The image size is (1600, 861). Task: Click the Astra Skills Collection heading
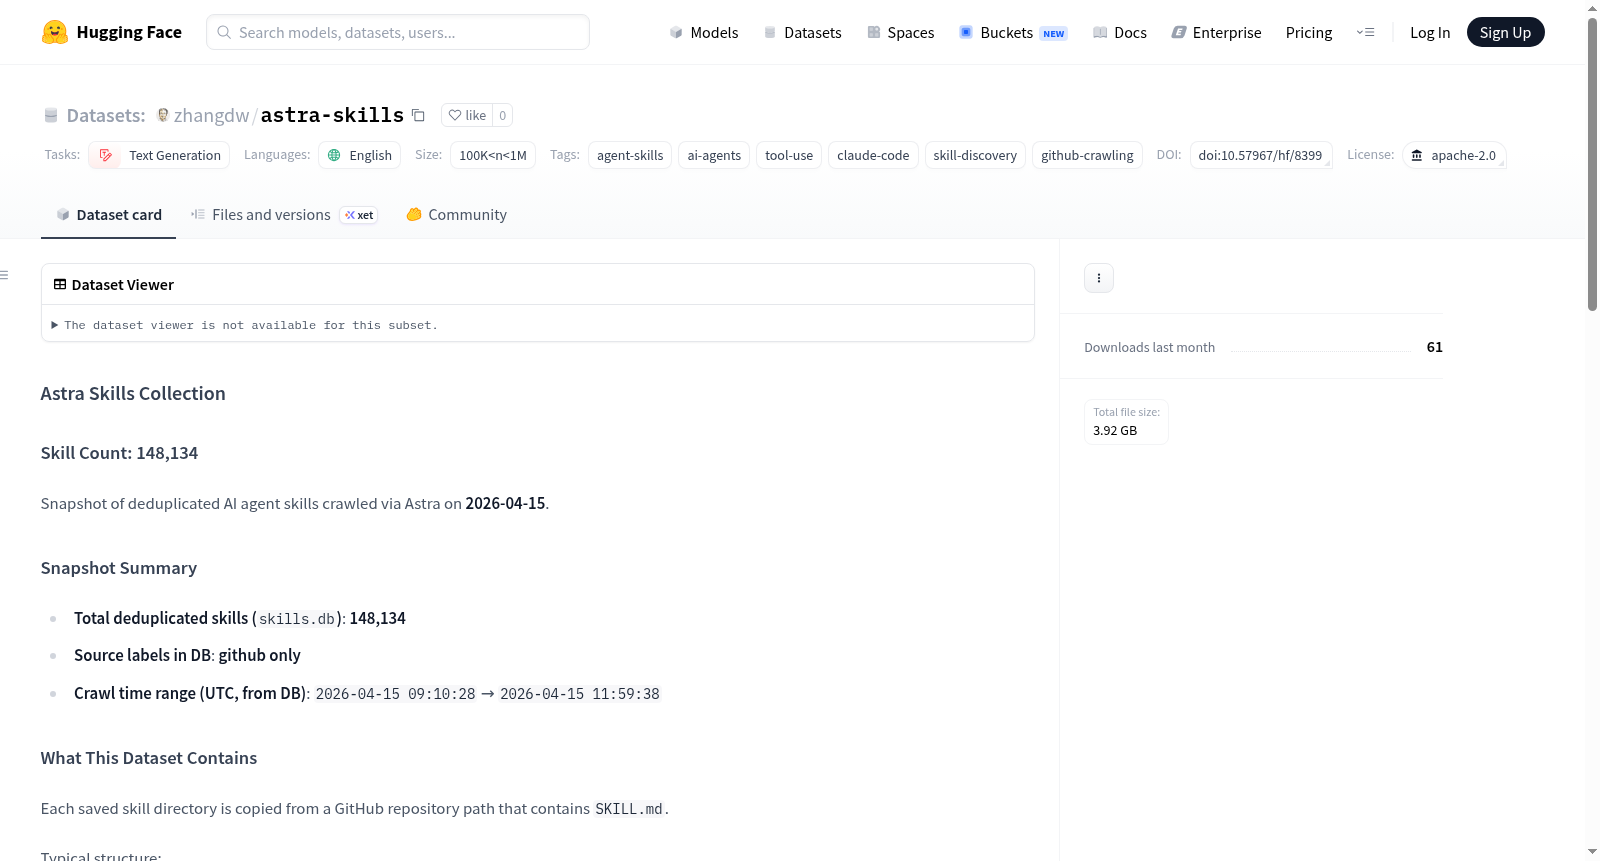[x=133, y=394]
